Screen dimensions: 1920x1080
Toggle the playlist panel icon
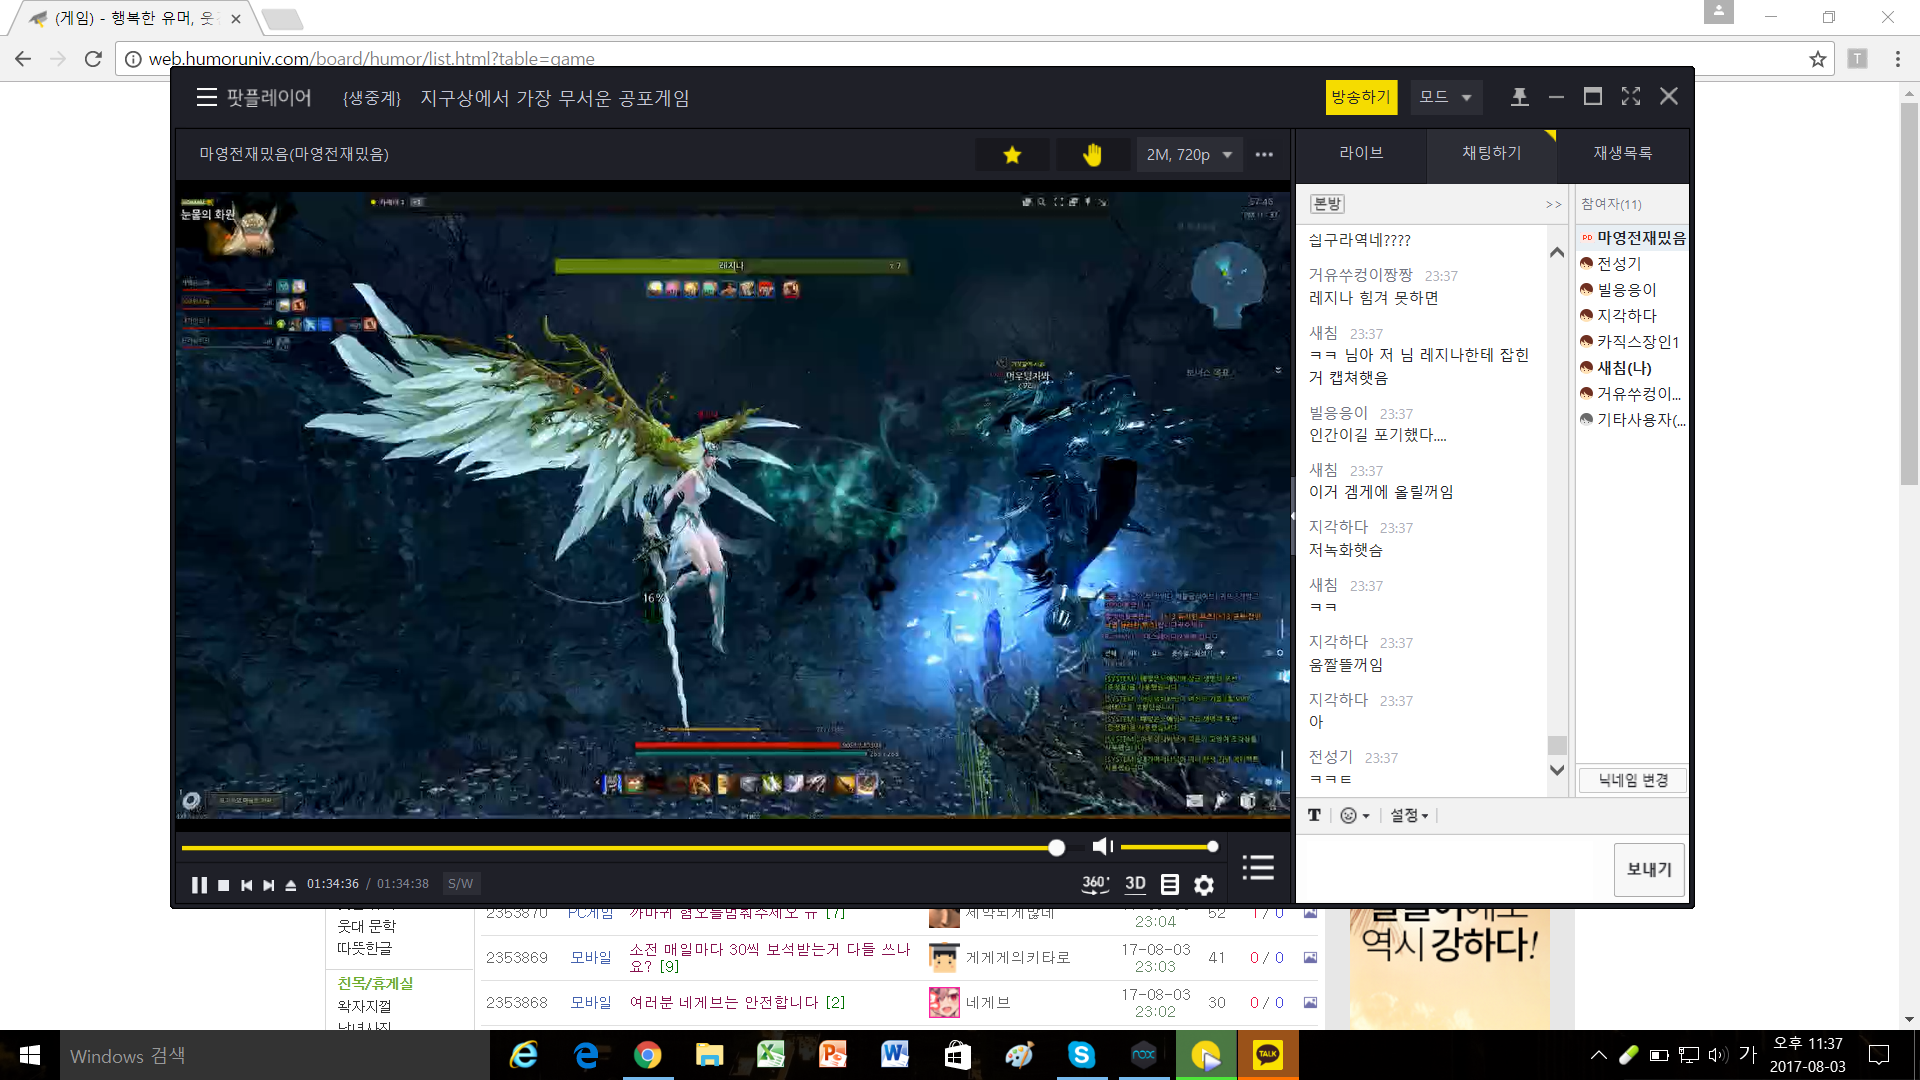pyautogui.click(x=1258, y=867)
